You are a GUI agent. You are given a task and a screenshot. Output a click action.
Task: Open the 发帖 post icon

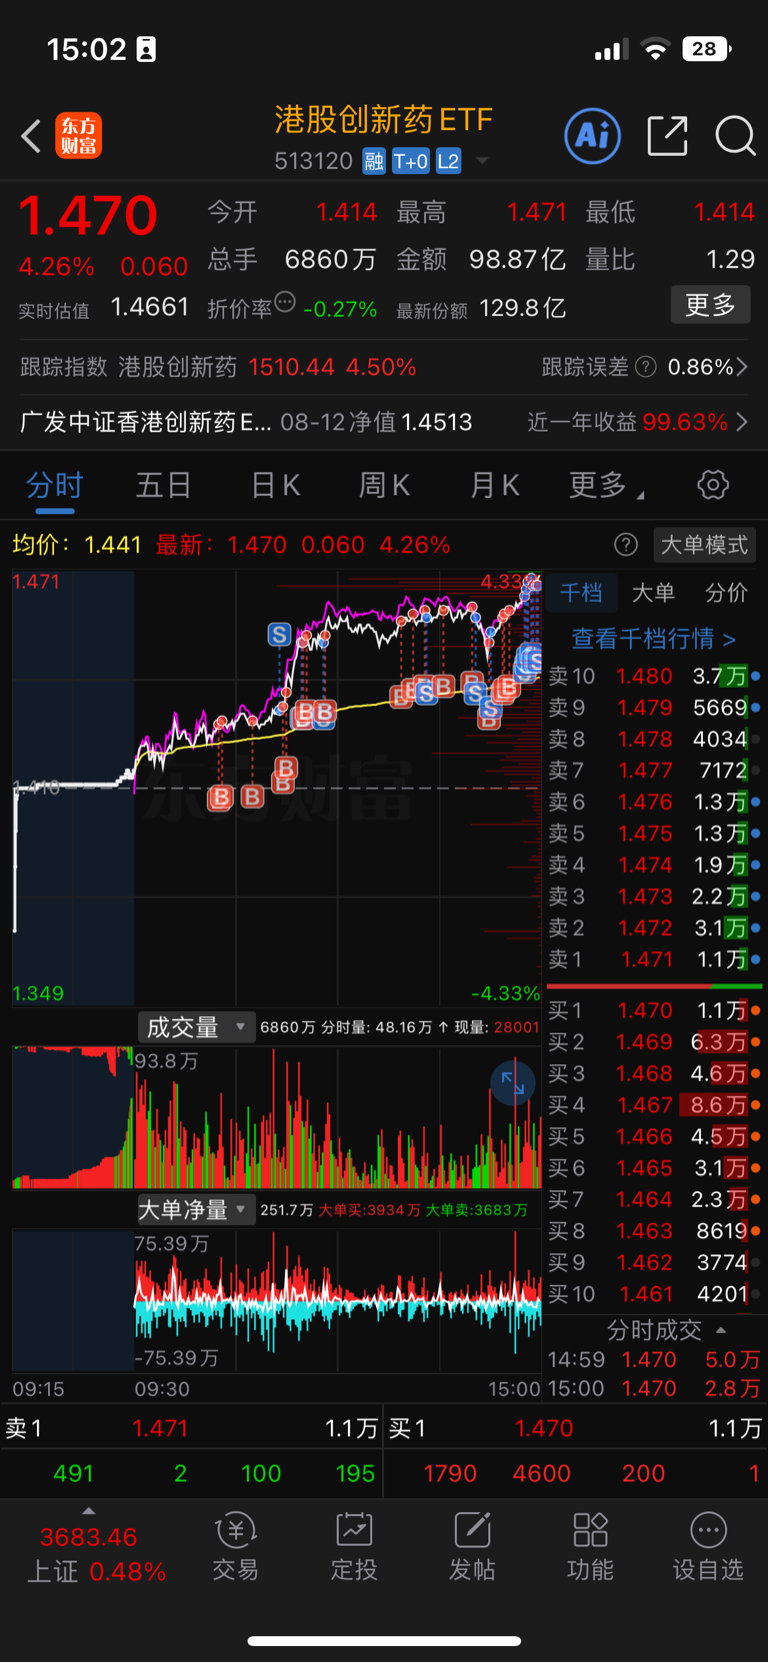472,1547
